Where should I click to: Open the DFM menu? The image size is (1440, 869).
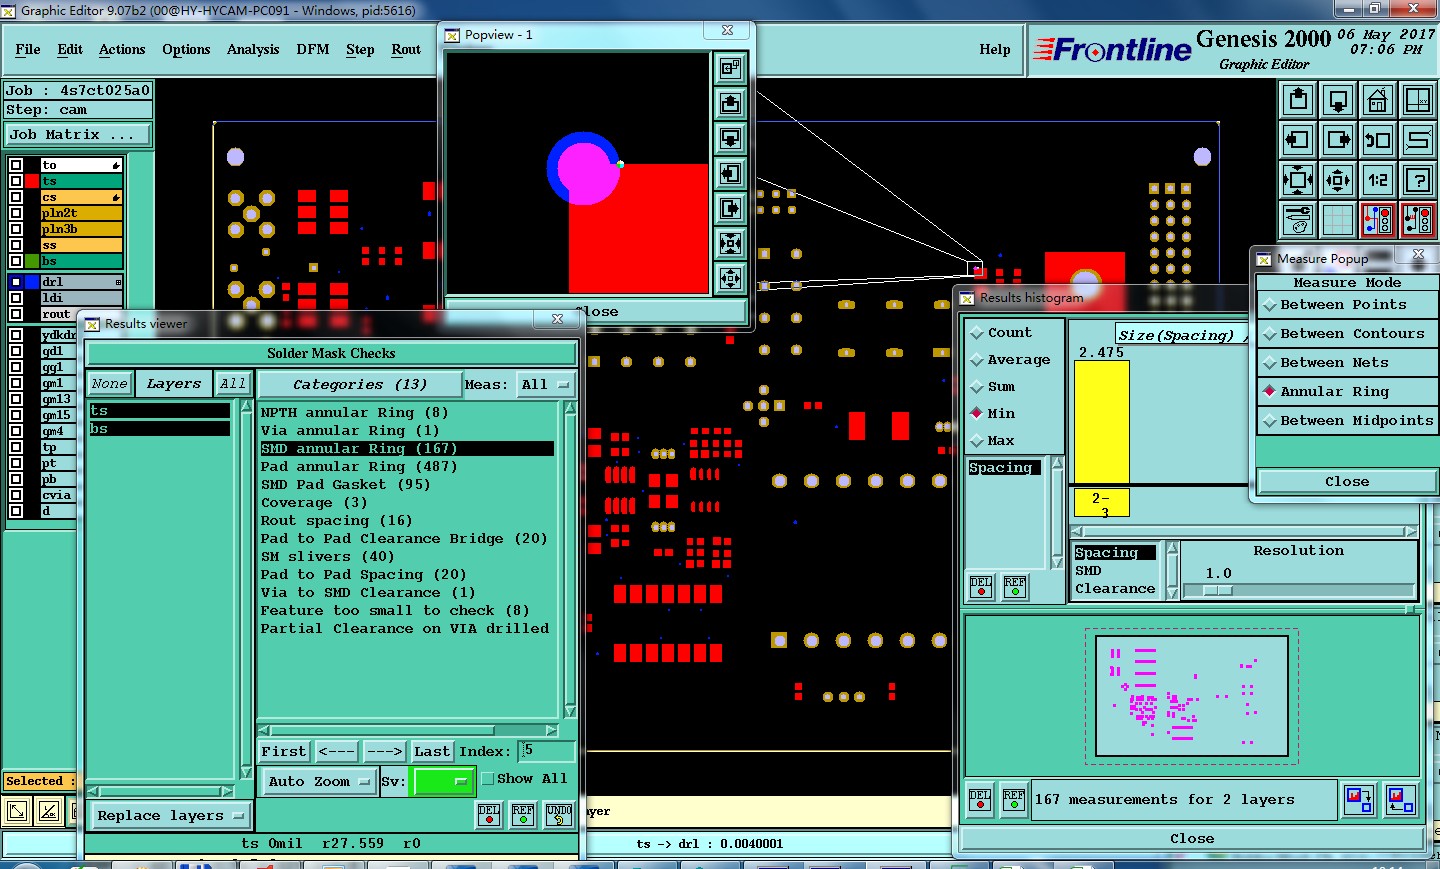pyautogui.click(x=313, y=49)
